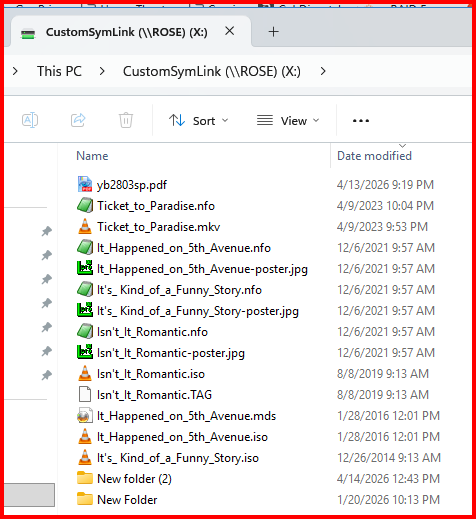Click image icon of It_Happened_on_5th_Avenue-poster.jpg

pos(85,268)
